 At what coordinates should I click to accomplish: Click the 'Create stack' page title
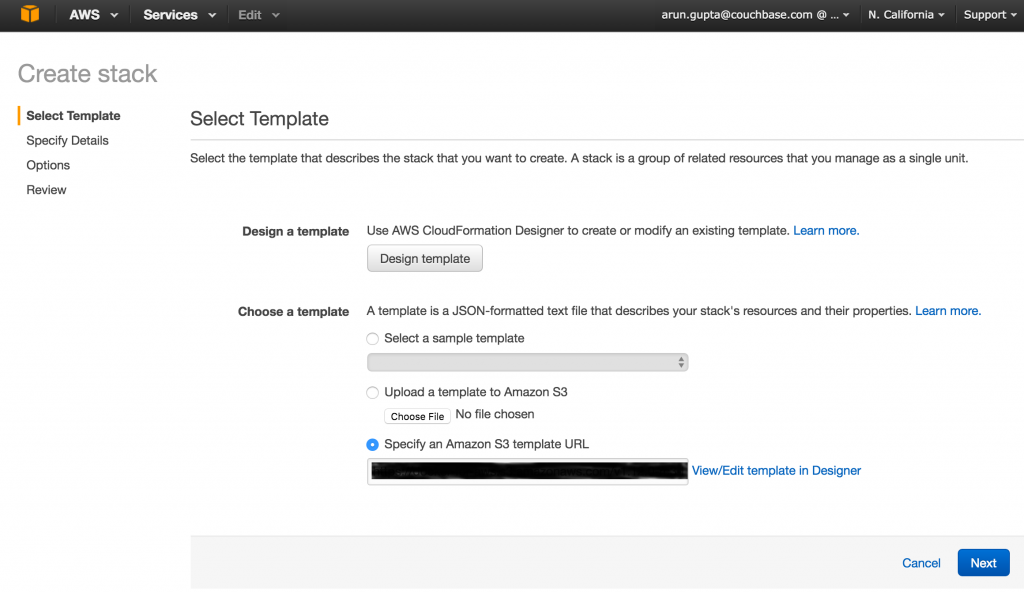[x=88, y=74]
